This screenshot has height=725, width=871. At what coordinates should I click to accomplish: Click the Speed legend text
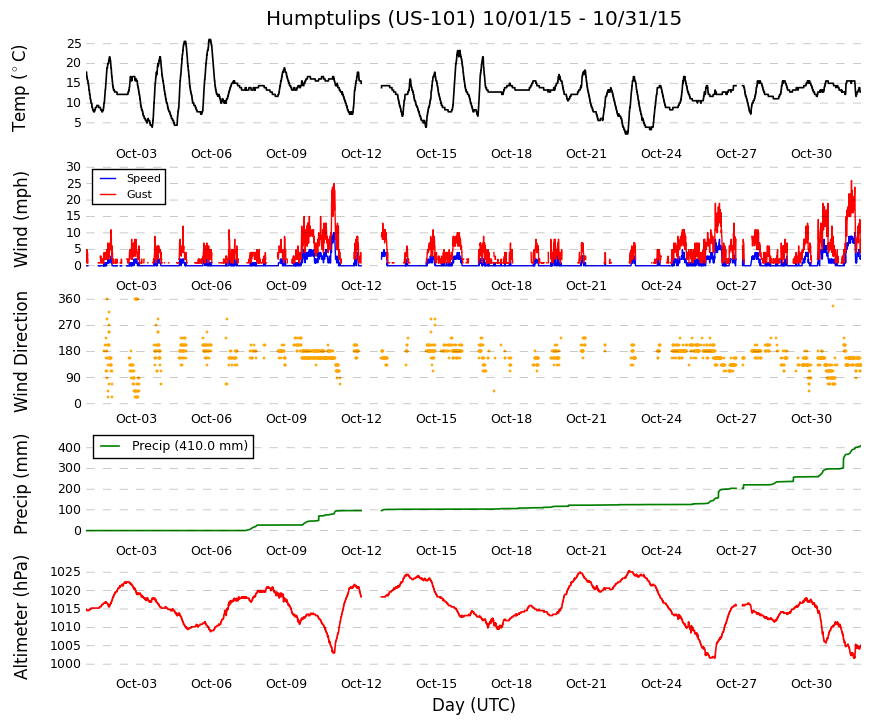coord(143,178)
